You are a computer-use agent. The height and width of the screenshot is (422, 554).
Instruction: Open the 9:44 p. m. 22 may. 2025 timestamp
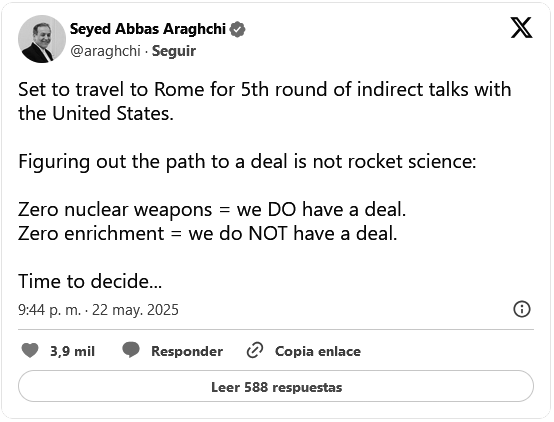click(98, 310)
